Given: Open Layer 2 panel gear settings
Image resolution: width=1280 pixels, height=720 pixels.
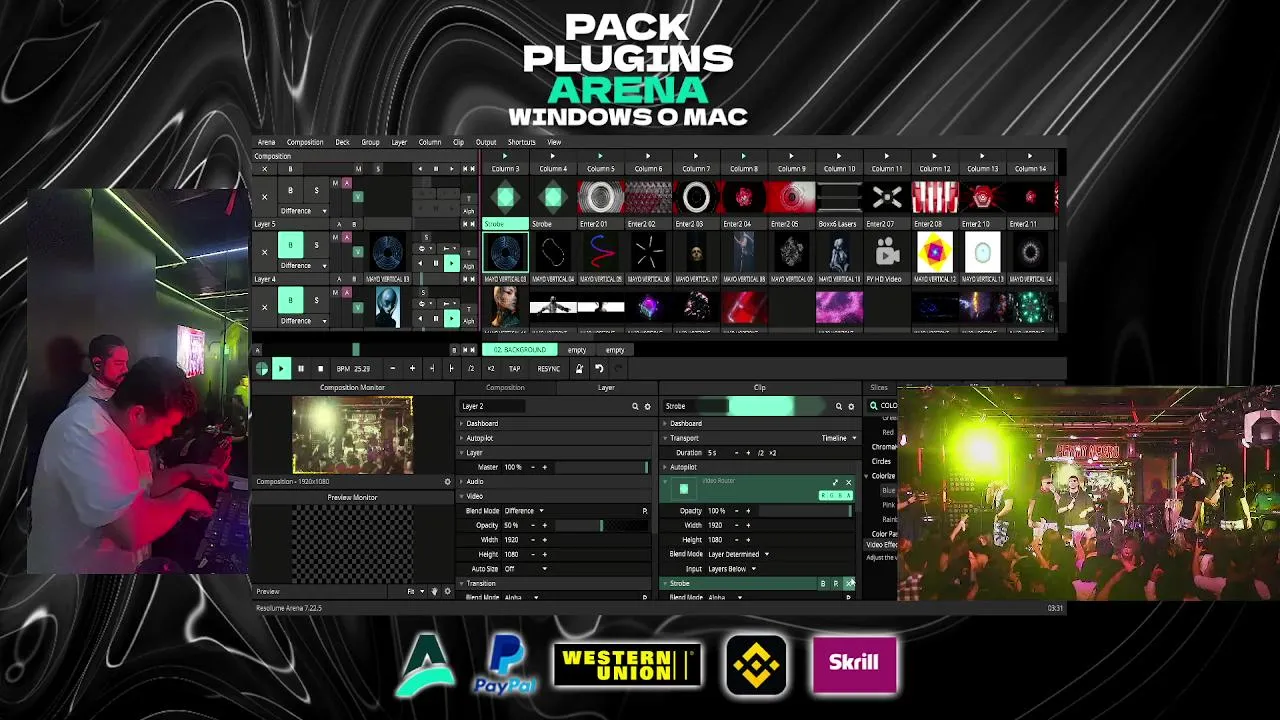Looking at the screenshot, I should [x=647, y=406].
